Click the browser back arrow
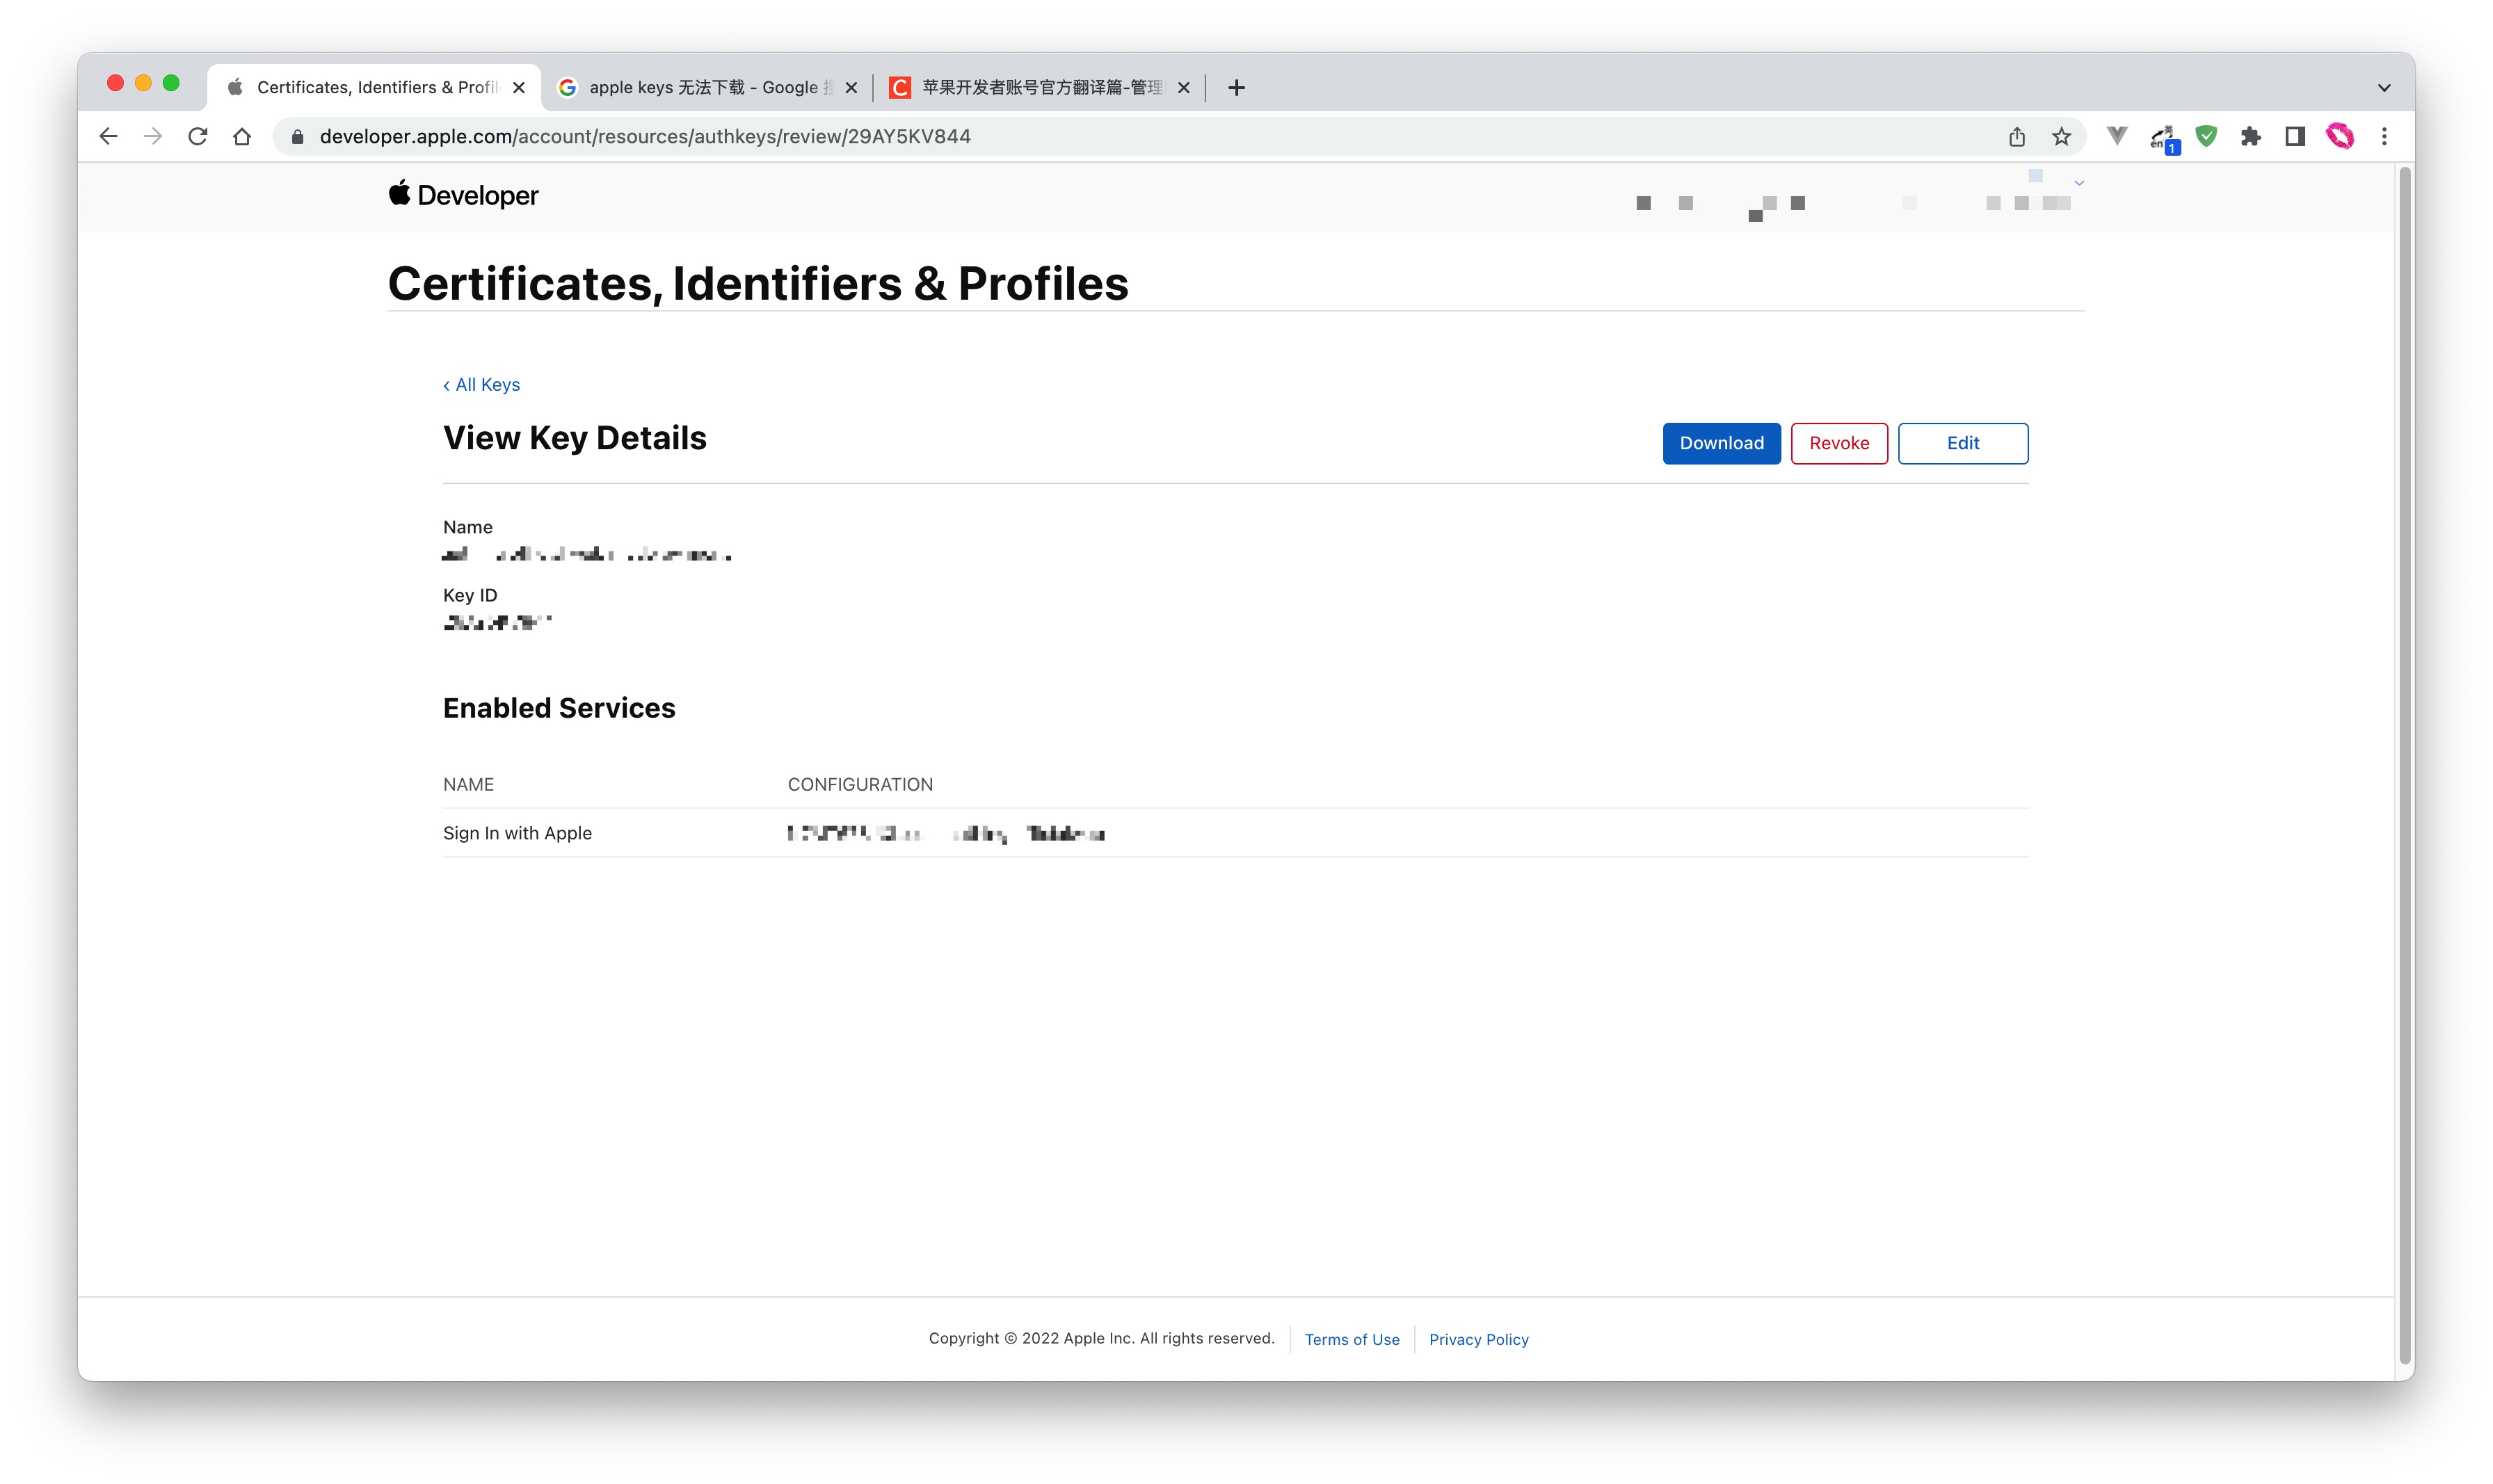The image size is (2493, 1484). click(108, 137)
